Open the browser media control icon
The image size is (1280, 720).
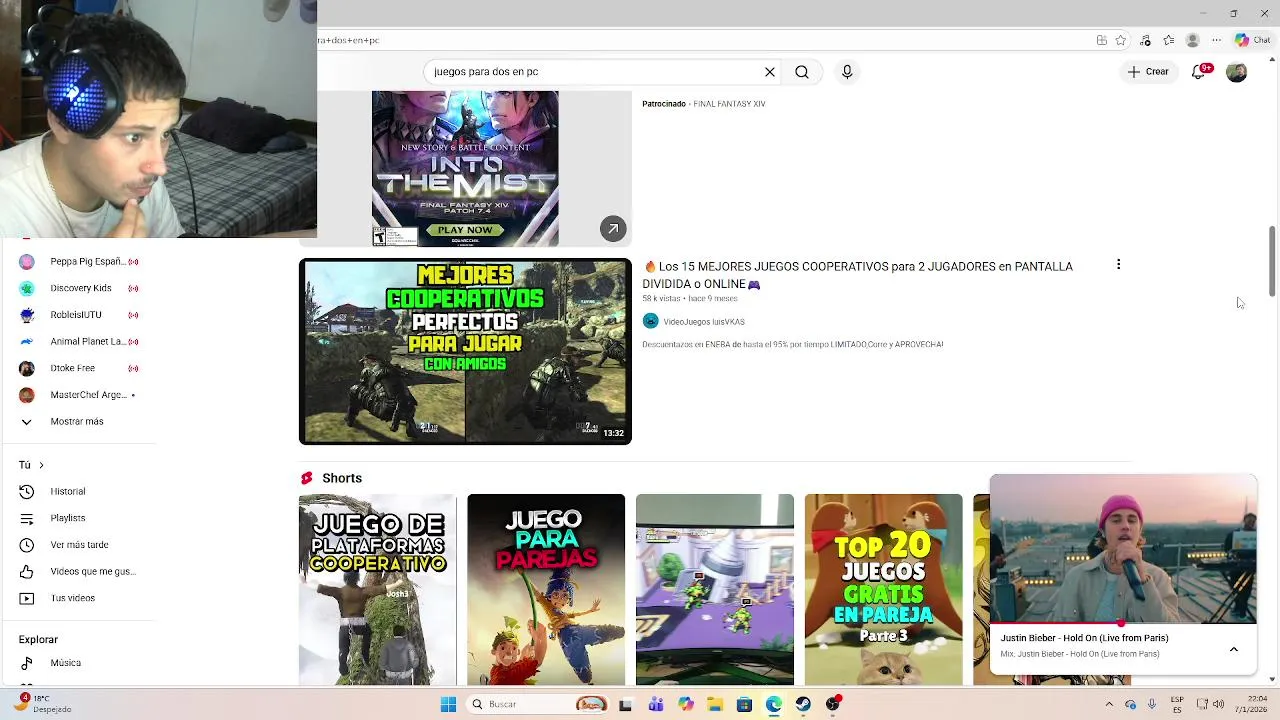pyautogui.click(x=1145, y=40)
